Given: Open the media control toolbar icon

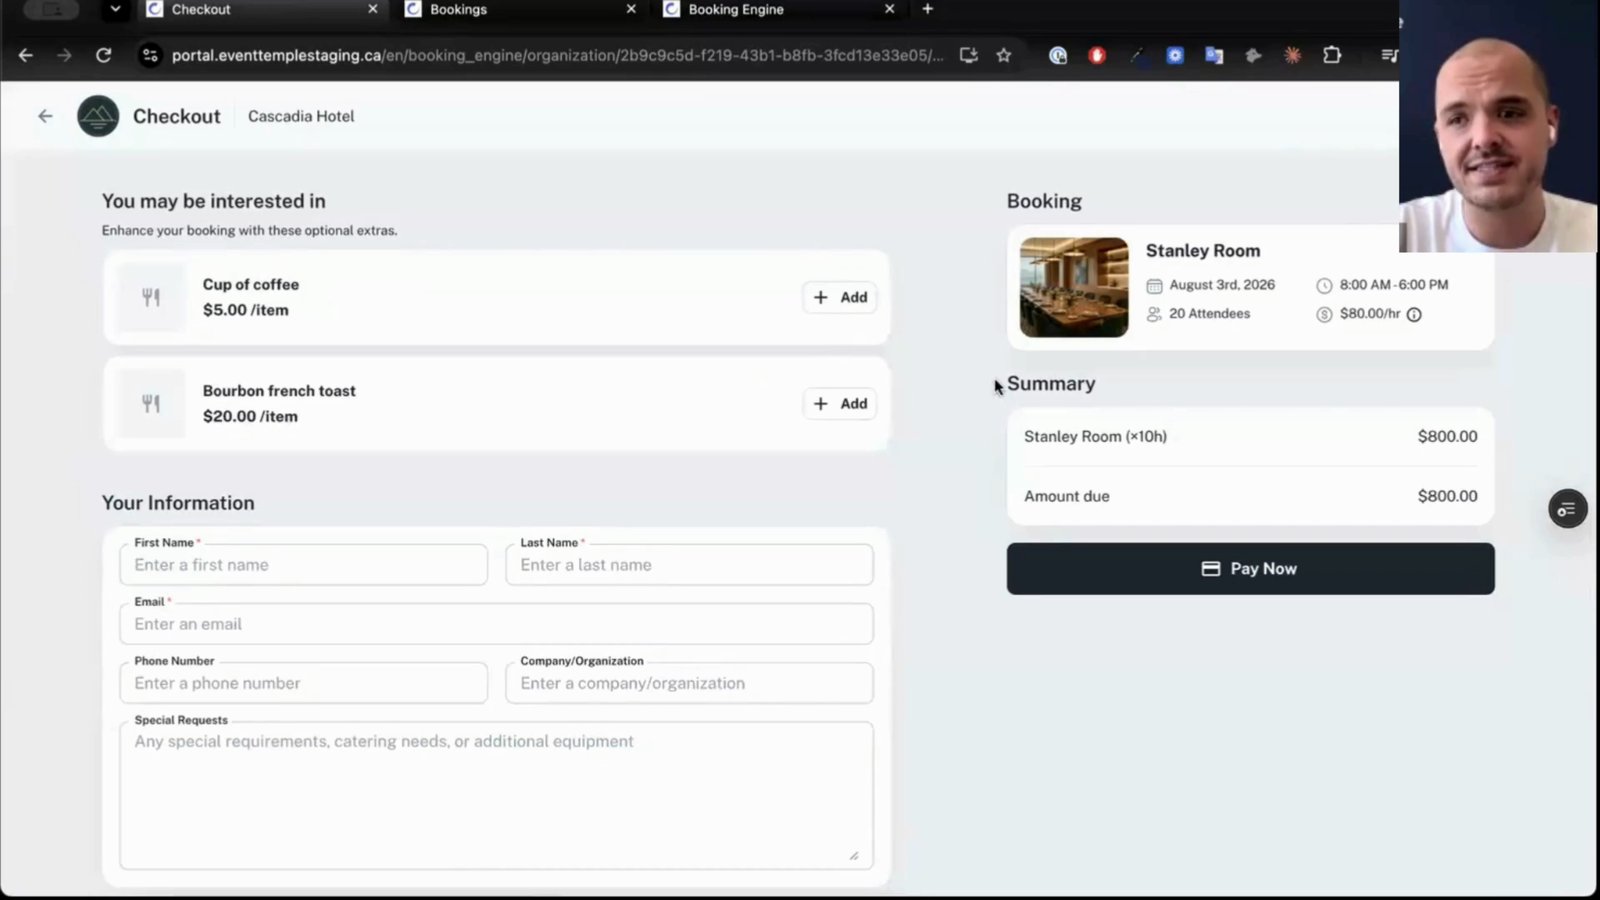Looking at the screenshot, I should click(1389, 55).
